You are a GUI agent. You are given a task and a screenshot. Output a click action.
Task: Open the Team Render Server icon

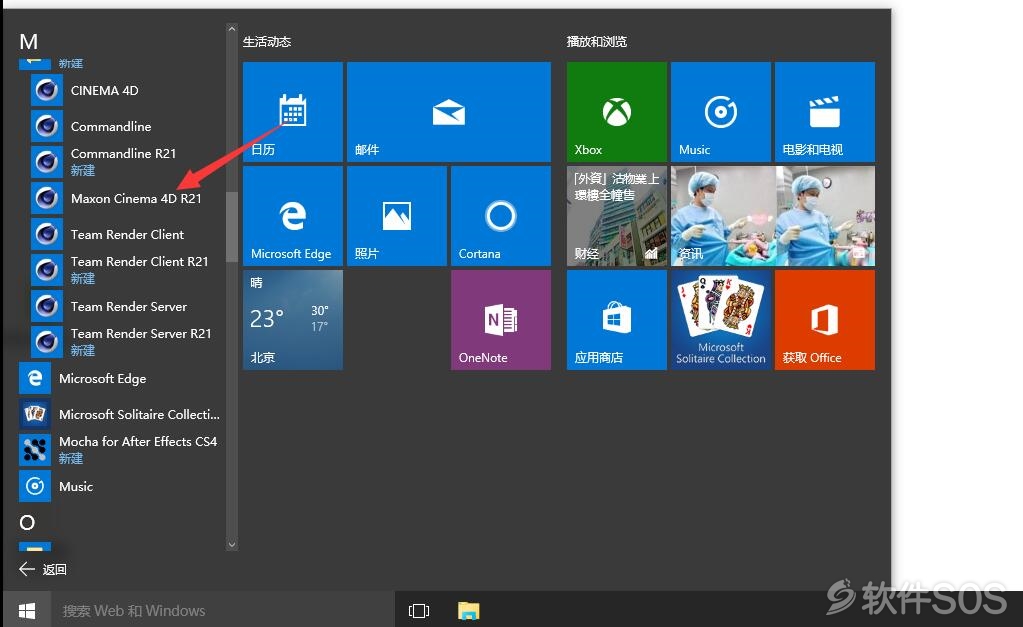[x=47, y=306]
